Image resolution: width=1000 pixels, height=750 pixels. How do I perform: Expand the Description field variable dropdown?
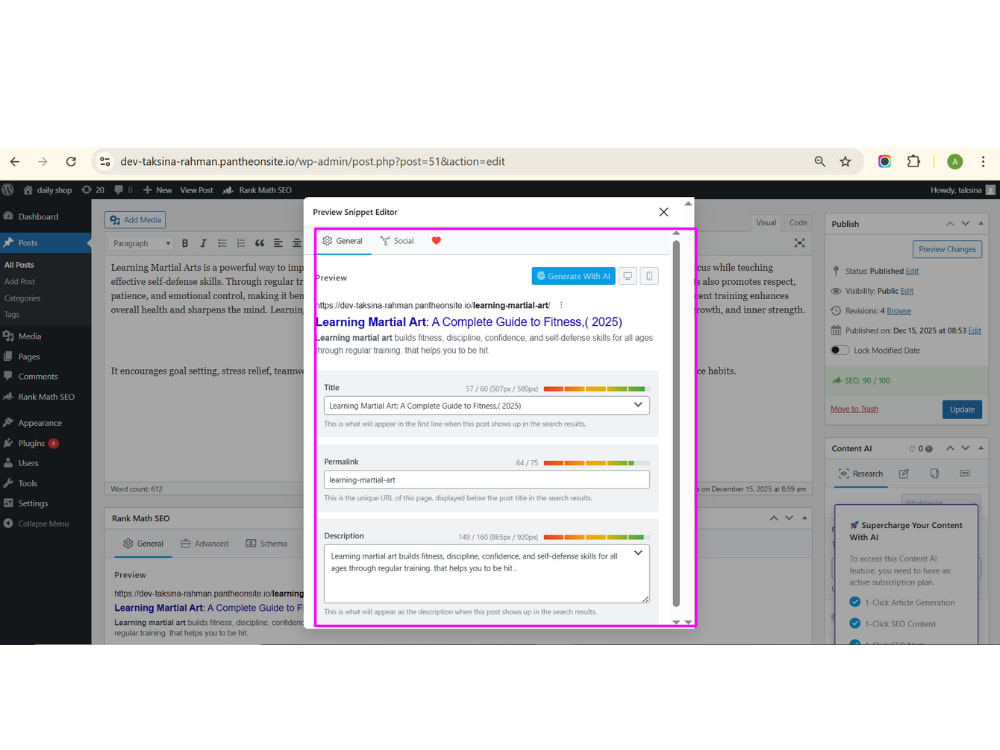click(638, 554)
